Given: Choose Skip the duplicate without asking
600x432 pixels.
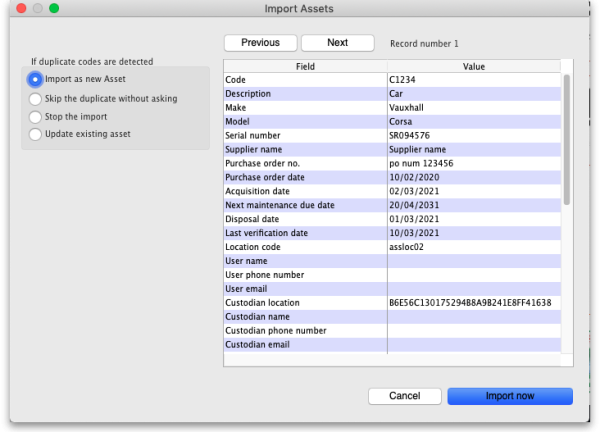Looking at the screenshot, I should (x=37, y=98).
